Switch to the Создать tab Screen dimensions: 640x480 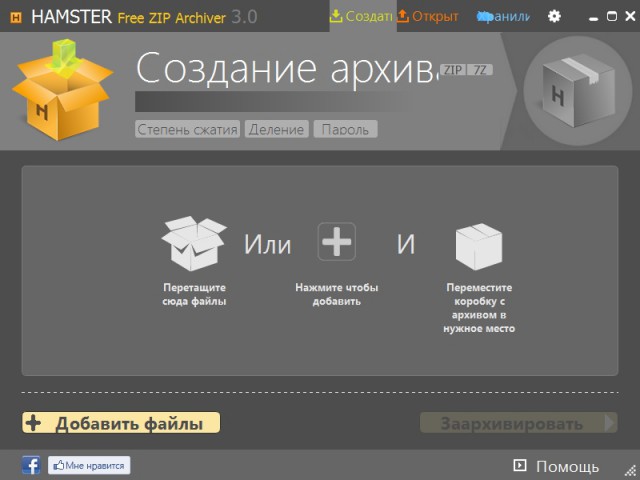(x=362, y=16)
